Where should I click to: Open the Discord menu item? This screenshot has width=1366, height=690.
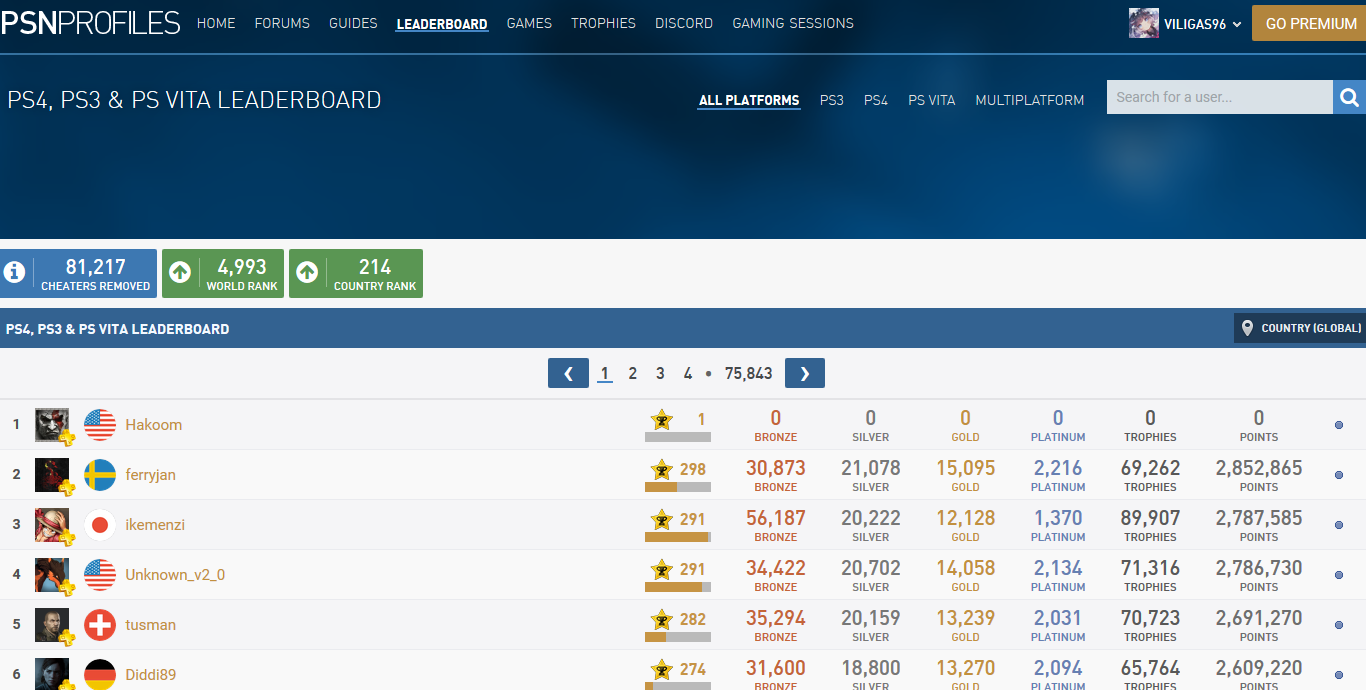[x=684, y=23]
